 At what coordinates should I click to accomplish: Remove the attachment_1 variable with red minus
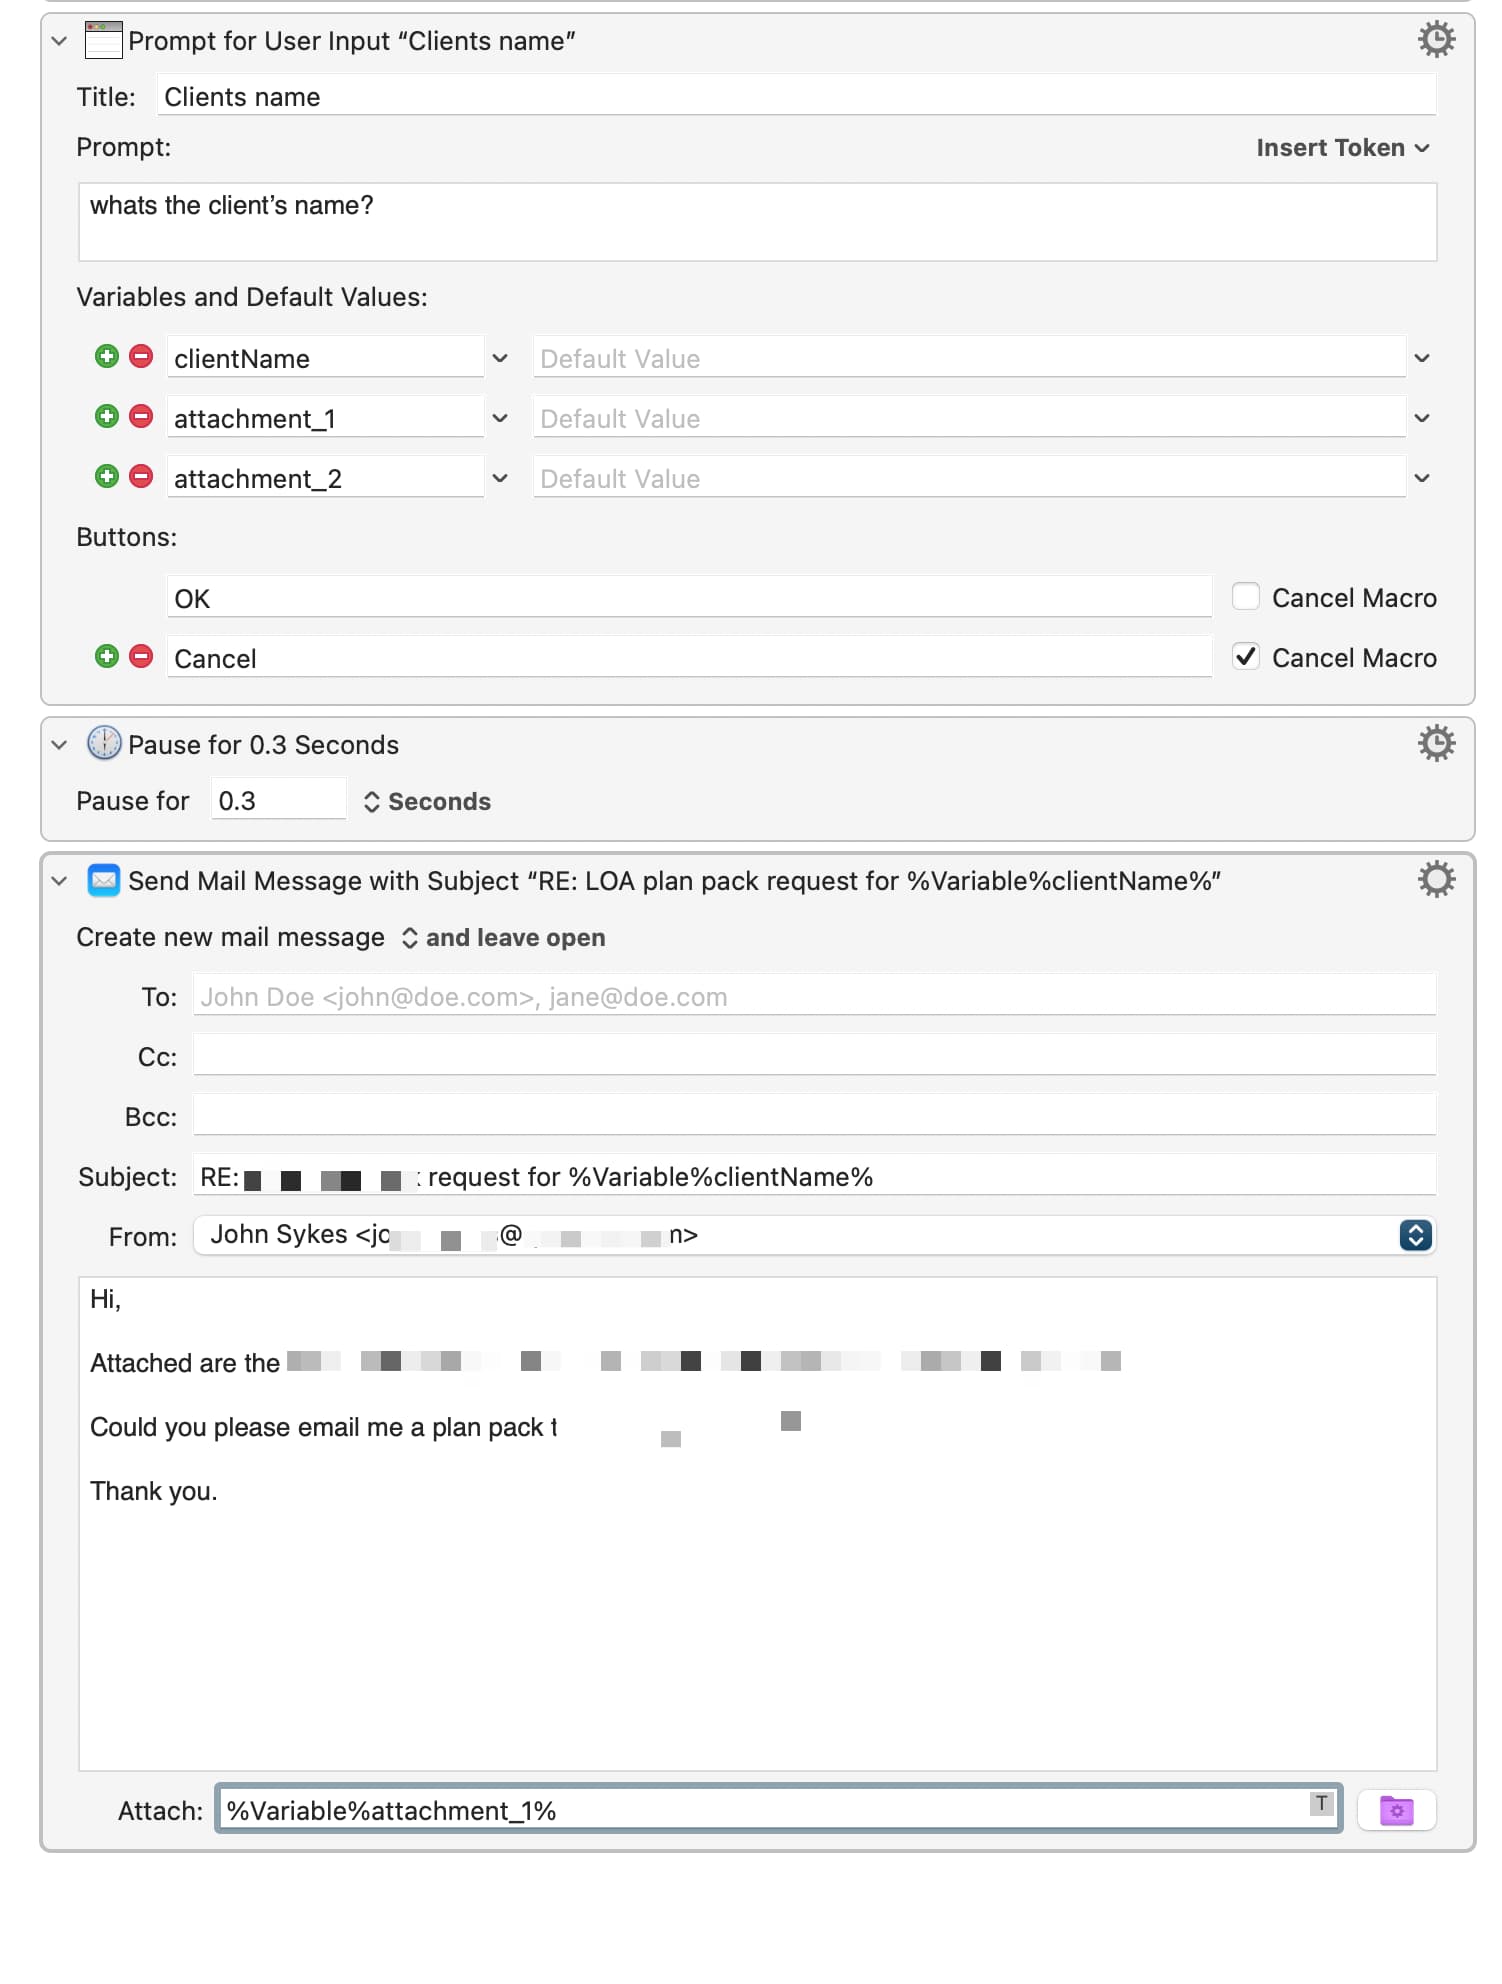(x=142, y=417)
